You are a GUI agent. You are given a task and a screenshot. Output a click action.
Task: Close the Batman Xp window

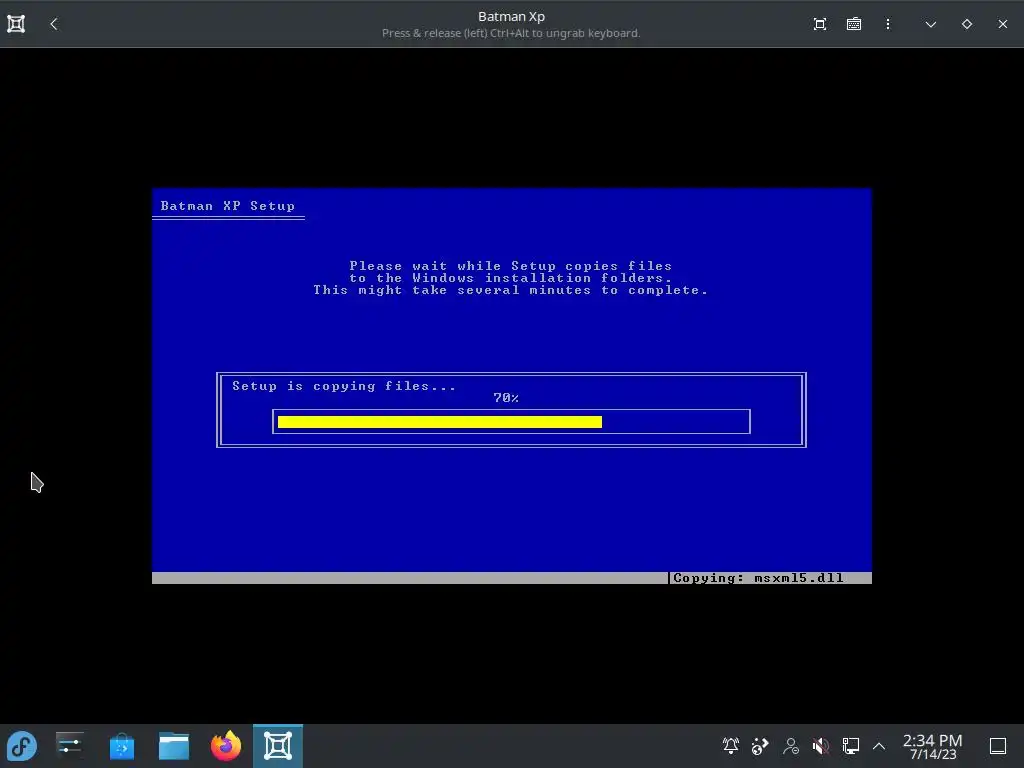[1002, 24]
